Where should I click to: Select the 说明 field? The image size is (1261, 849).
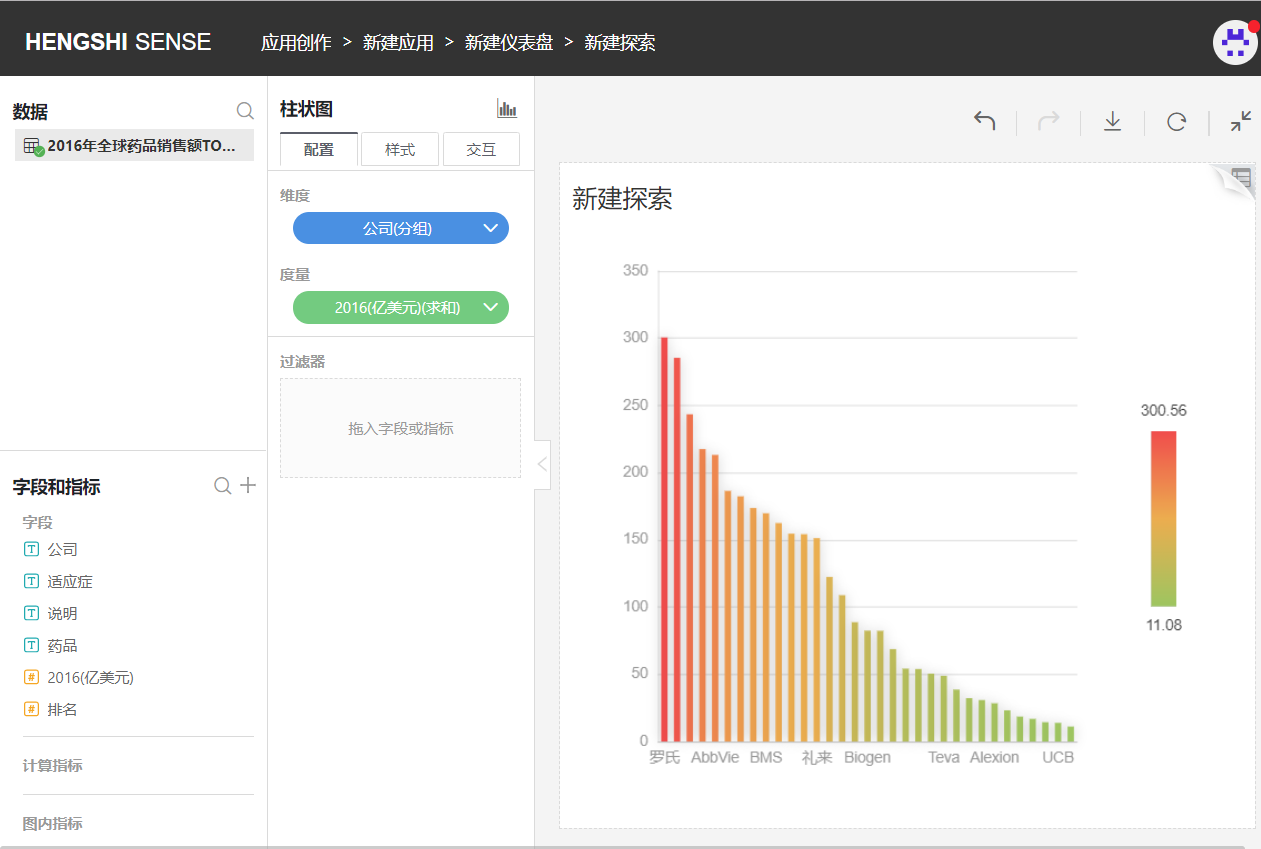[62, 613]
